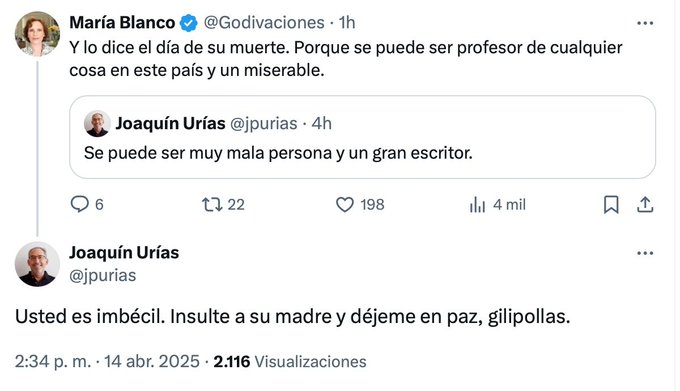Click the 1h timestamp of the tweet
680x391 pixels.
(347, 23)
